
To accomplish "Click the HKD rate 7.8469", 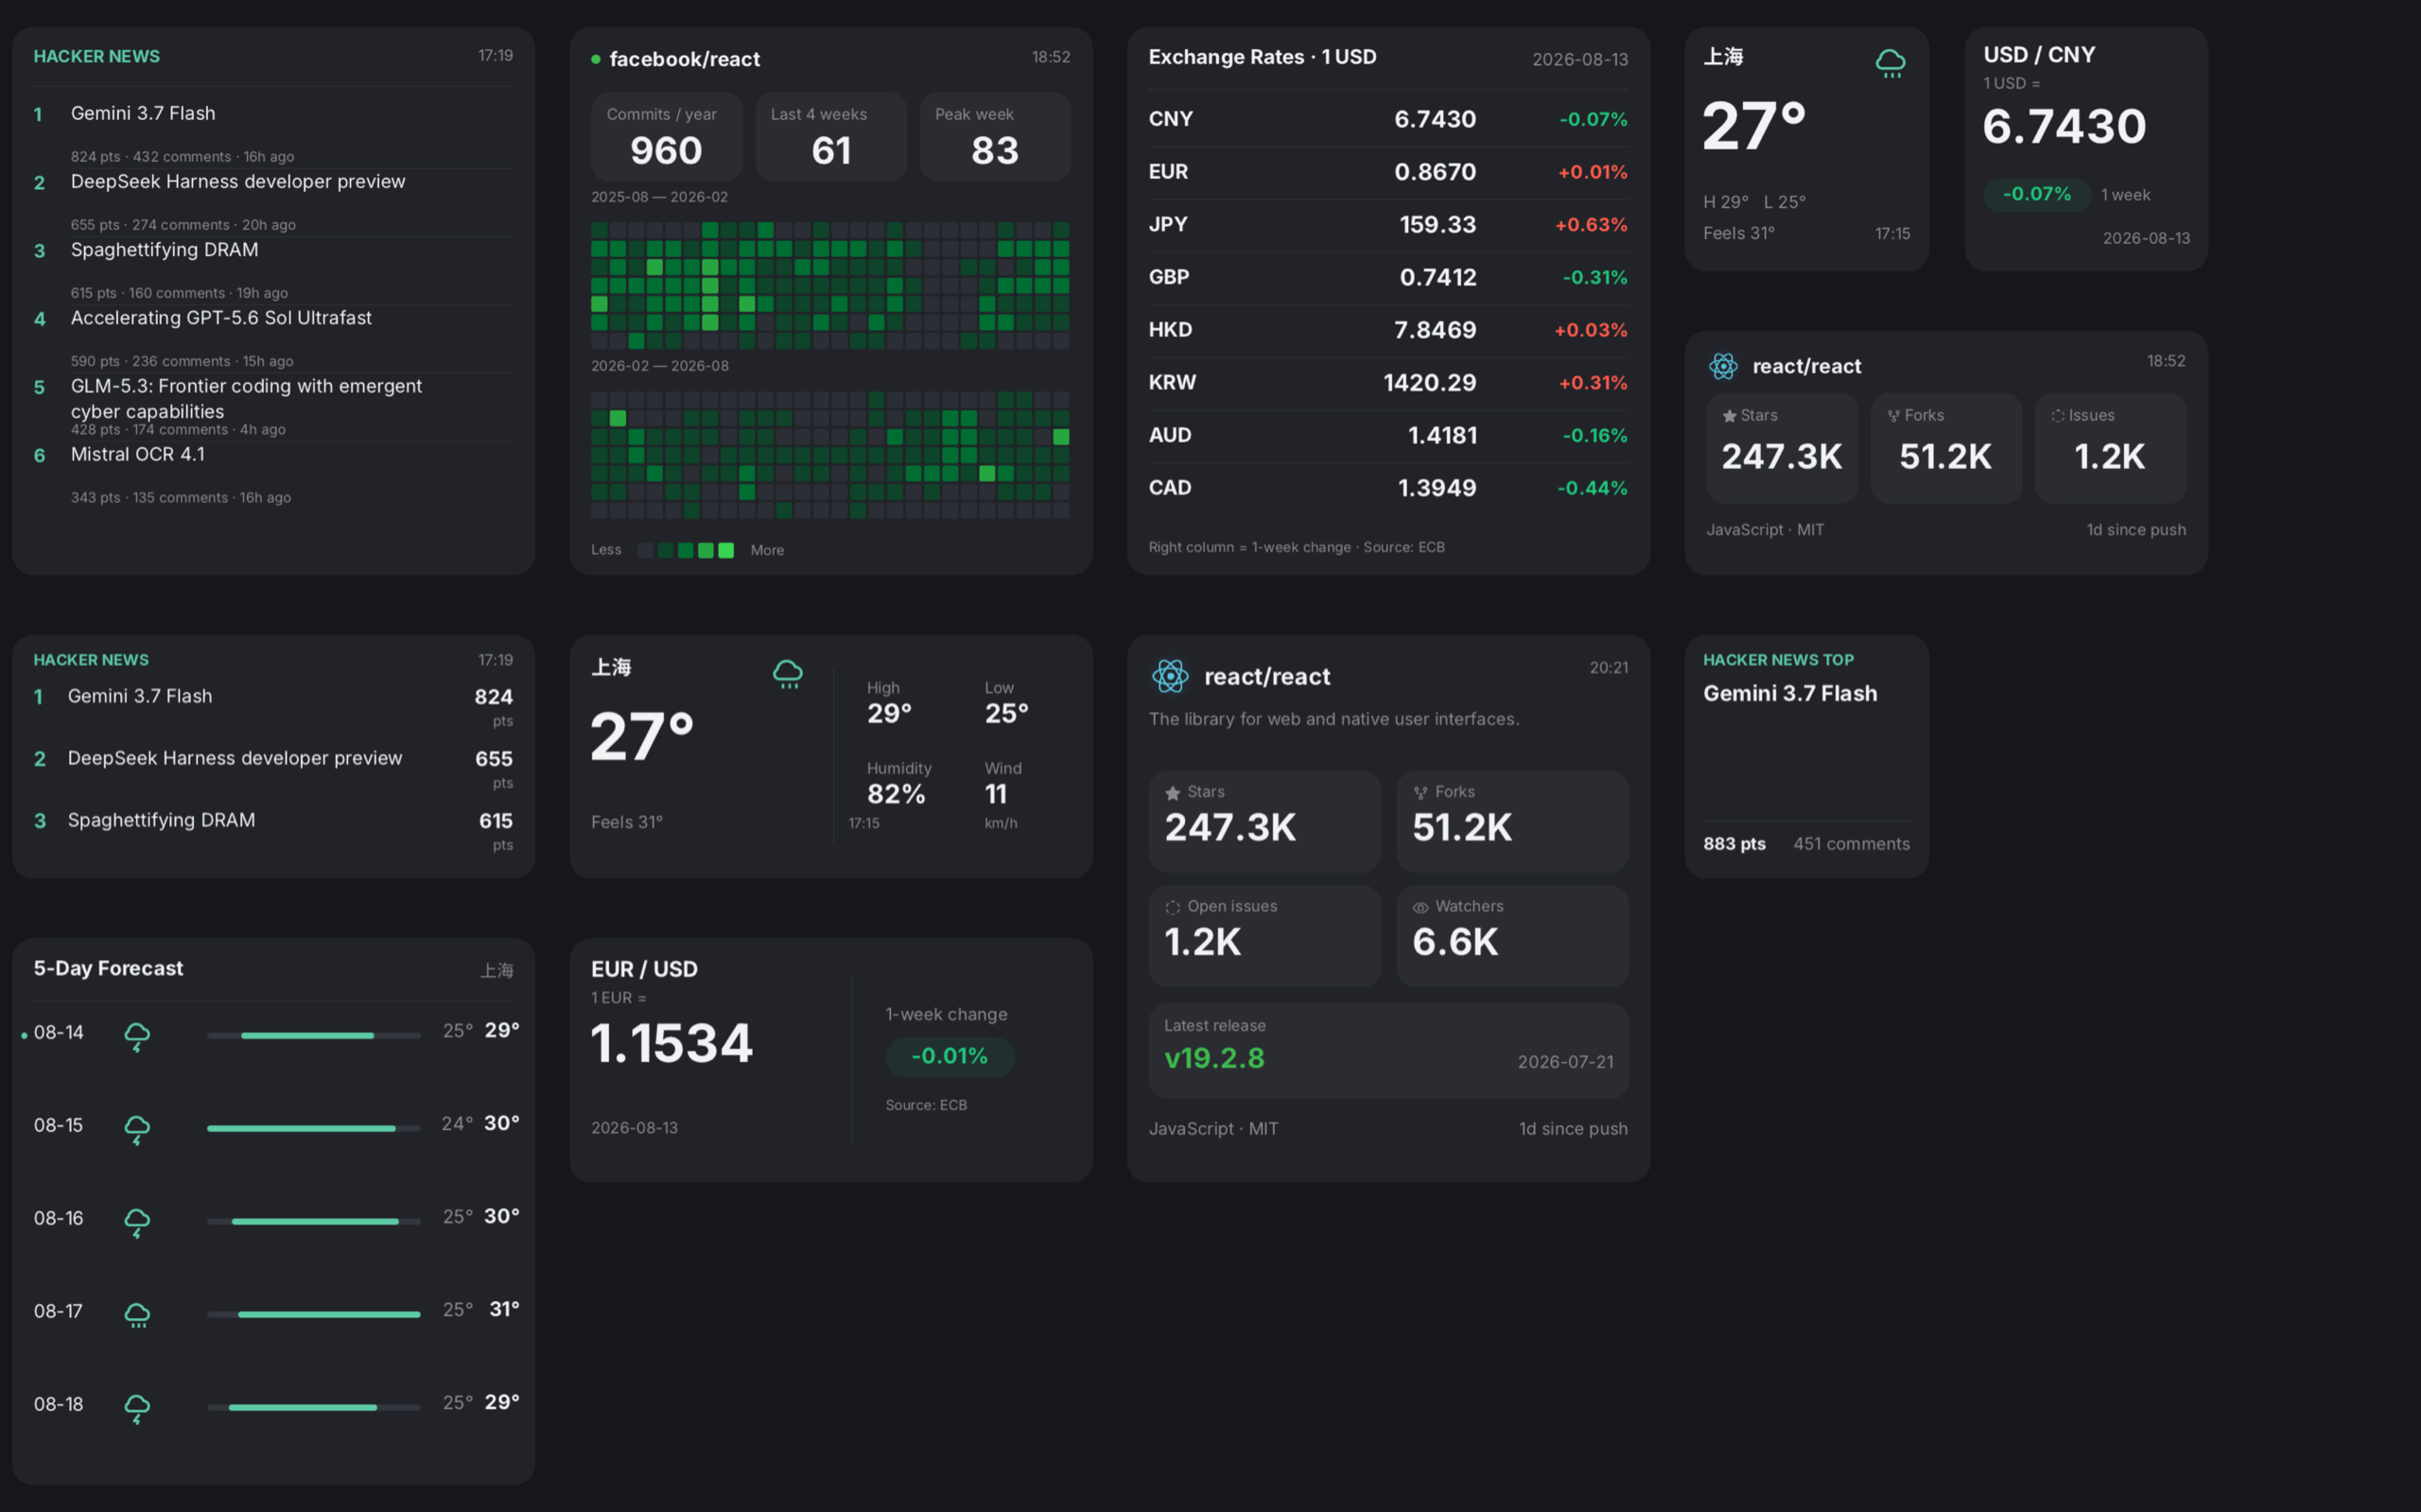I will [x=1435, y=330].
